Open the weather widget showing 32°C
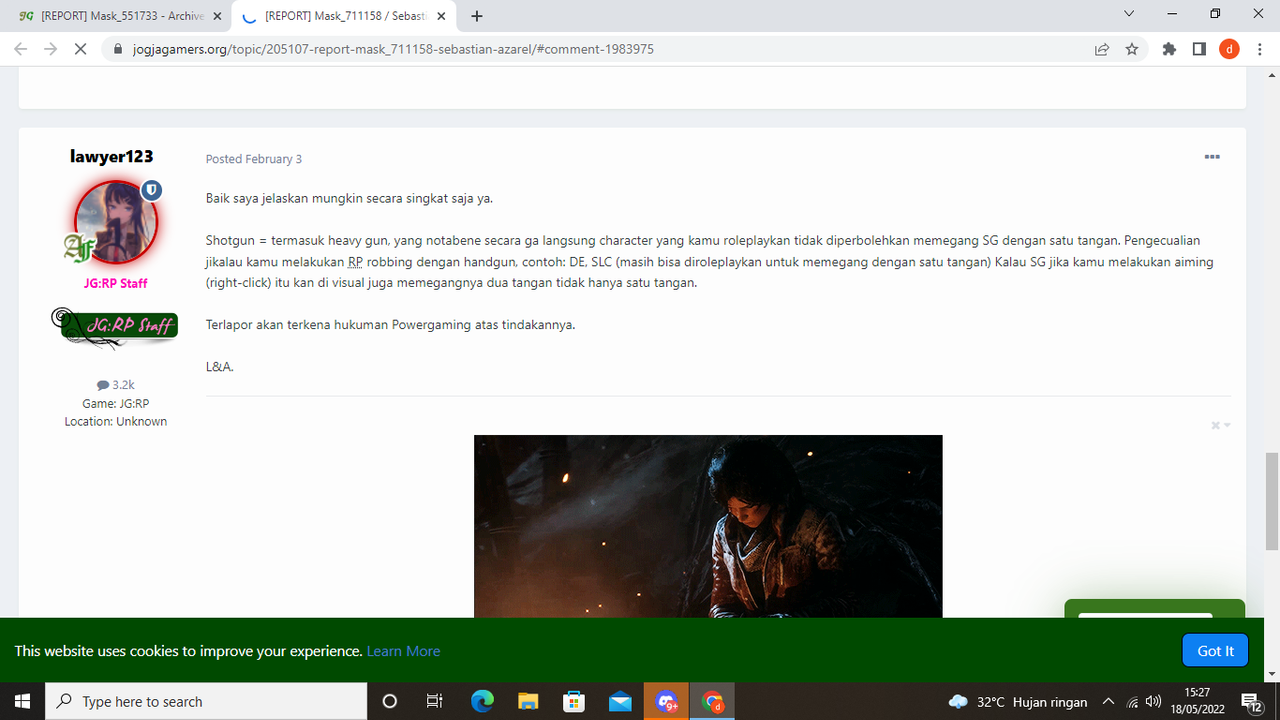The width and height of the screenshot is (1280, 720). [1018, 701]
